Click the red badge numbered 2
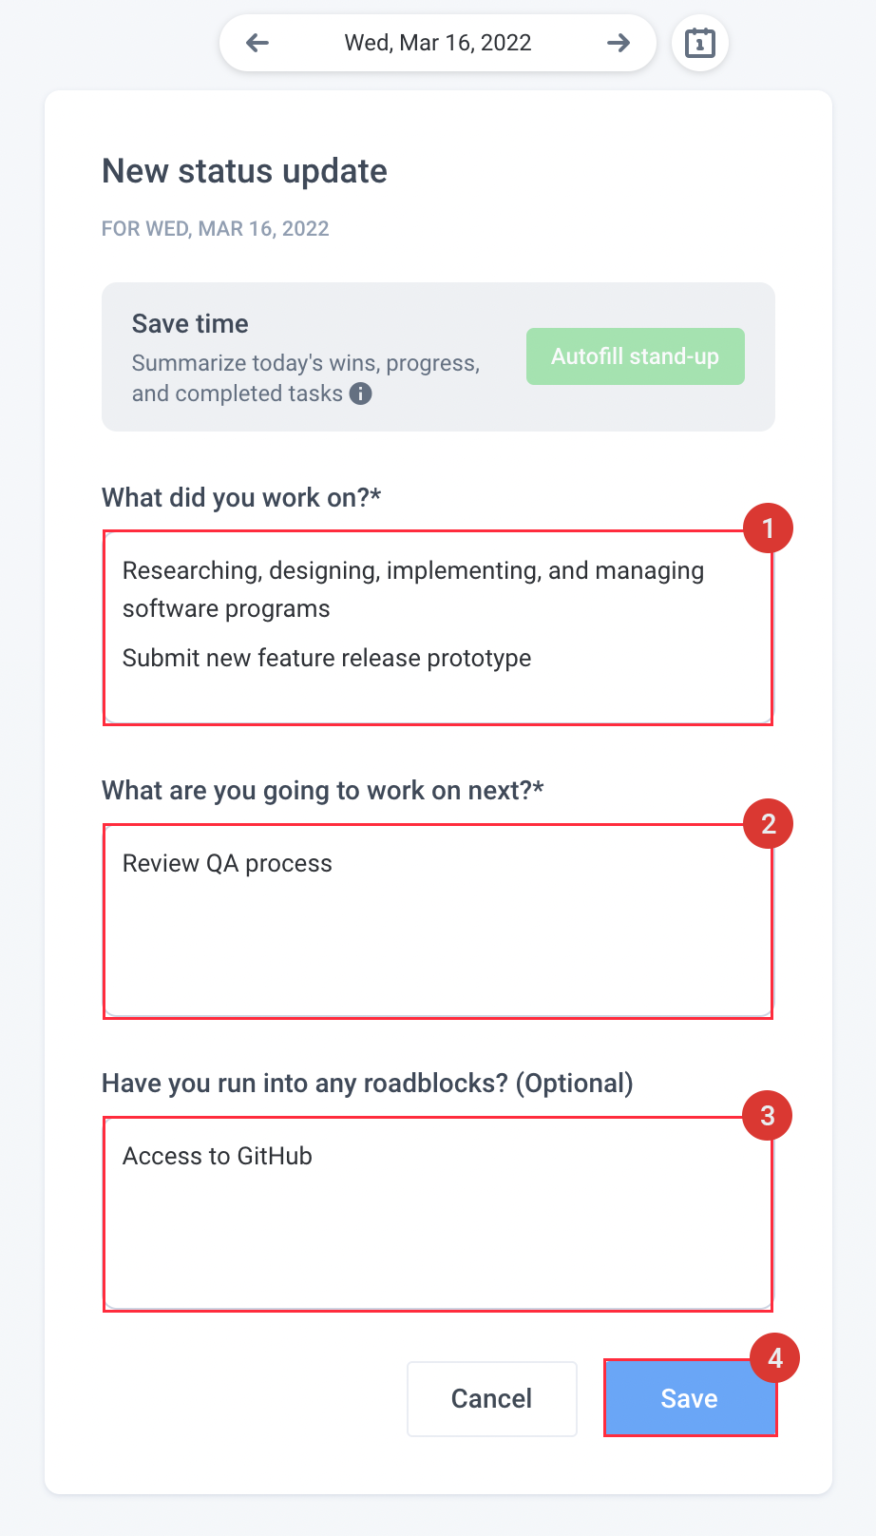 pos(768,823)
